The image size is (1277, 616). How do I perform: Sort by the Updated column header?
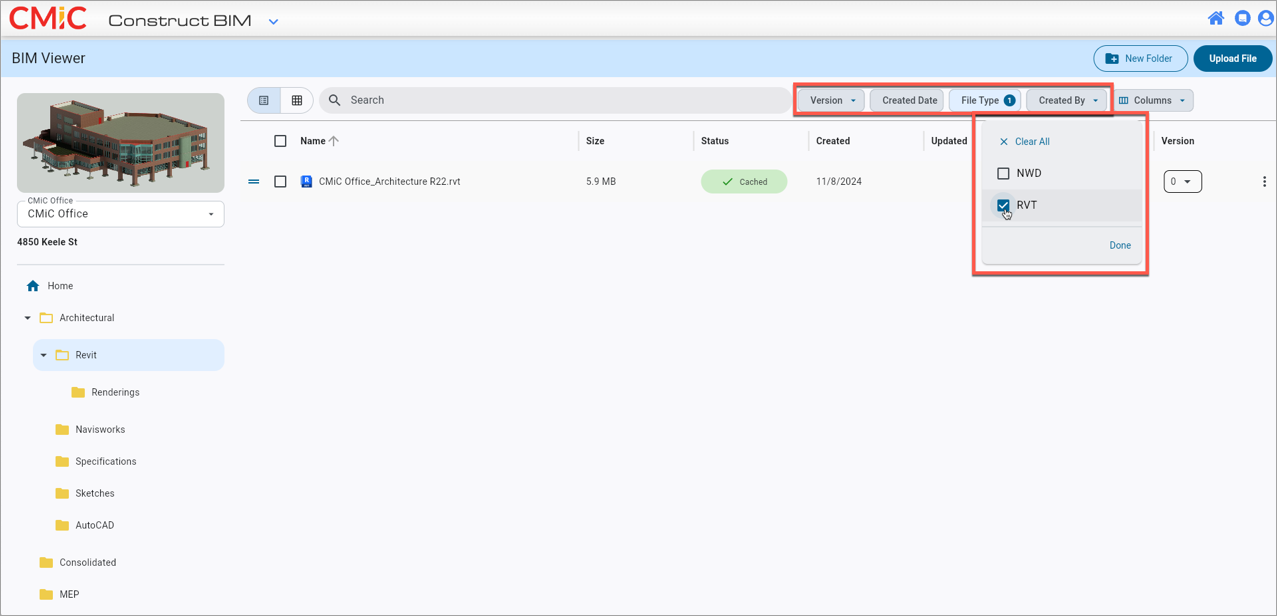949,141
